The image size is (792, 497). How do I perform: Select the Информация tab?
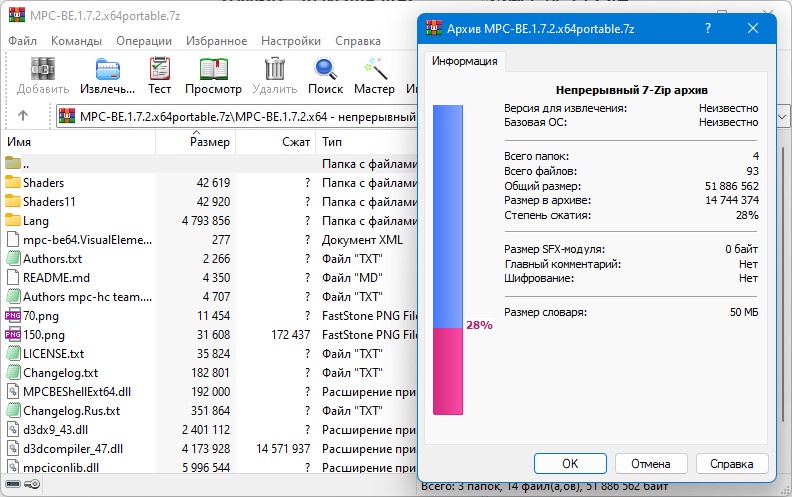[x=464, y=61]
